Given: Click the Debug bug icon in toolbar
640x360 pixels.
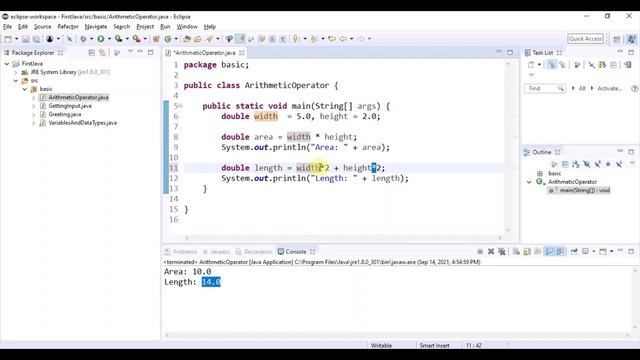Looking at the screenshot, I should tap(83, 39).
